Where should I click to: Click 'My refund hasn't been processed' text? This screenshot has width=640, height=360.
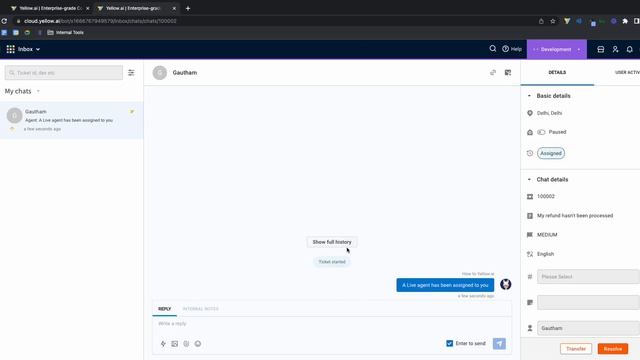pos(575,216)
